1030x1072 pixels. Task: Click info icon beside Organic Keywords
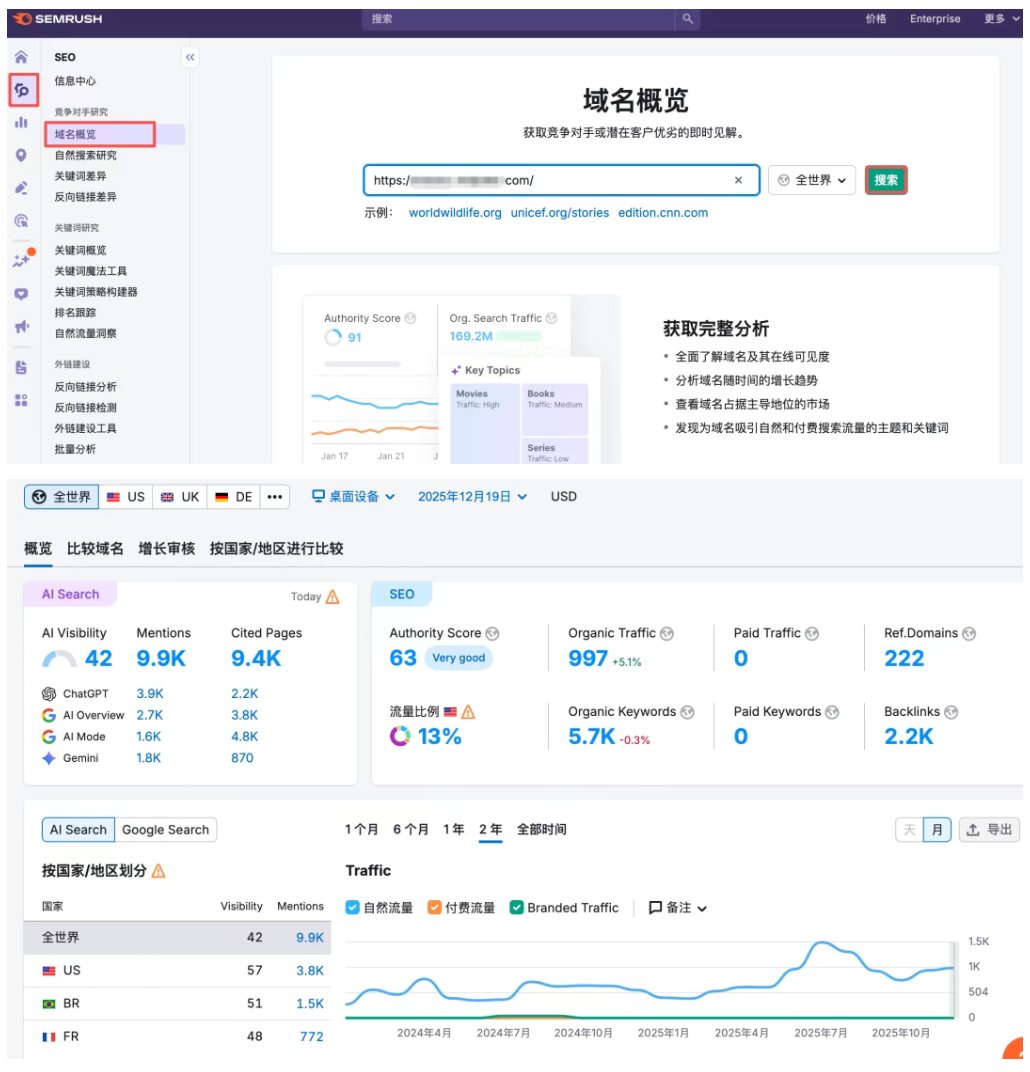click(688, 712)
